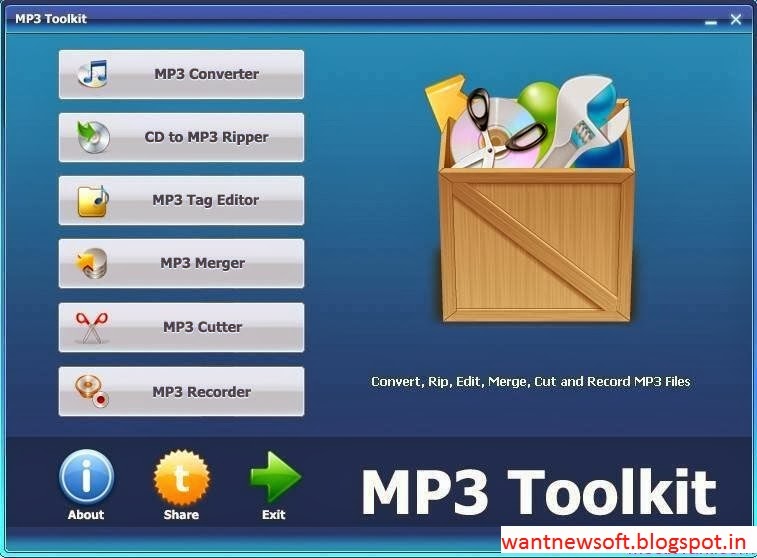The height and width of the screenshot is (558, 757).
Task: Start the MP3 Merger
Action: click(182, 264)
